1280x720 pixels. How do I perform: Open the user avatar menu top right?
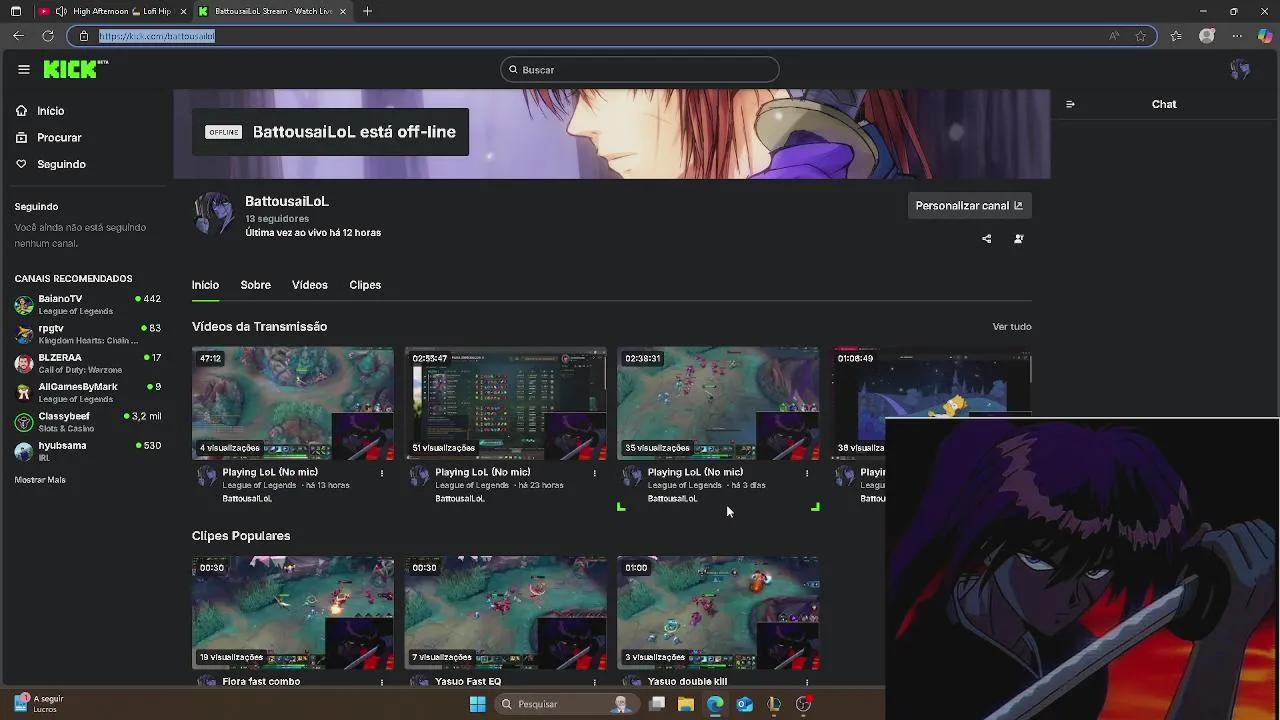click(1240, 69)
